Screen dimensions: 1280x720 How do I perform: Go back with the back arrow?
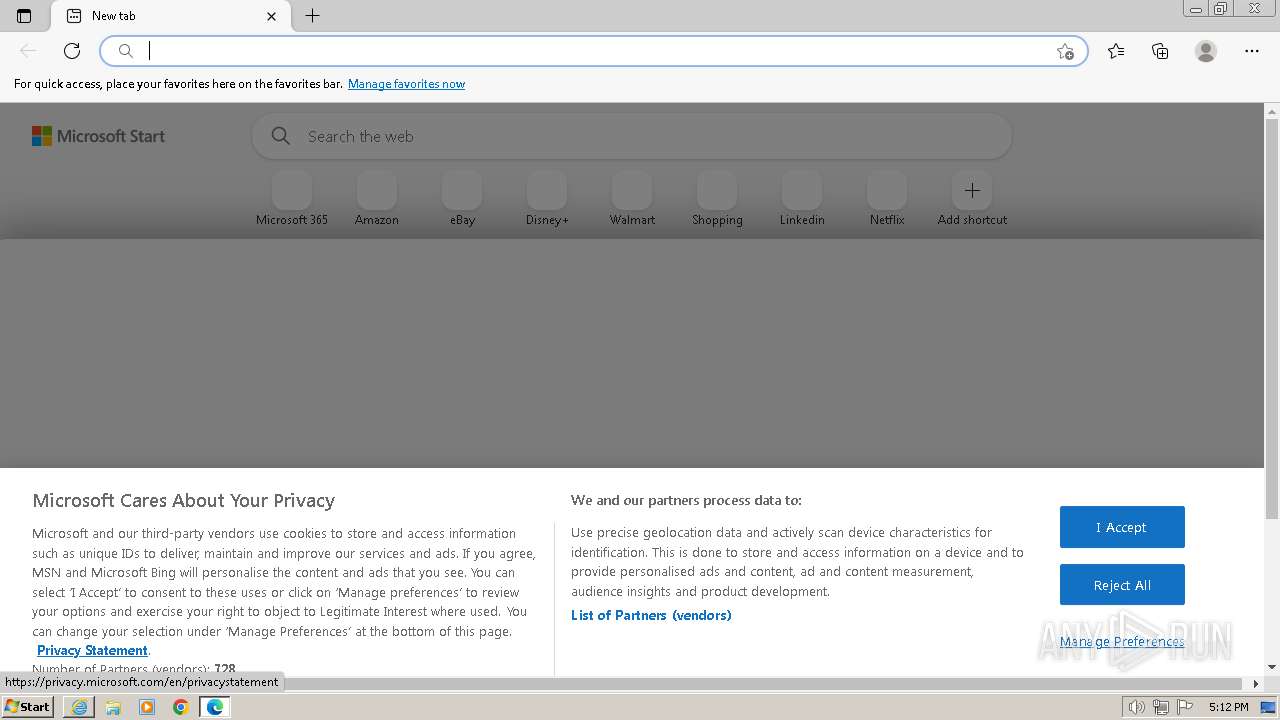[28, 51]
